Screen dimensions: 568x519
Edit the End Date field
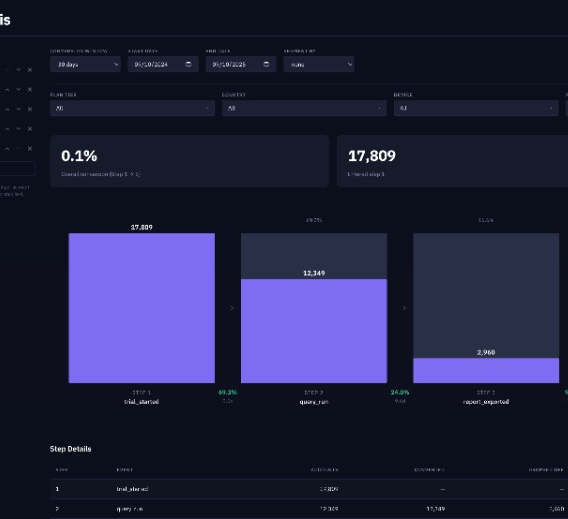click(x=241, y=64)
